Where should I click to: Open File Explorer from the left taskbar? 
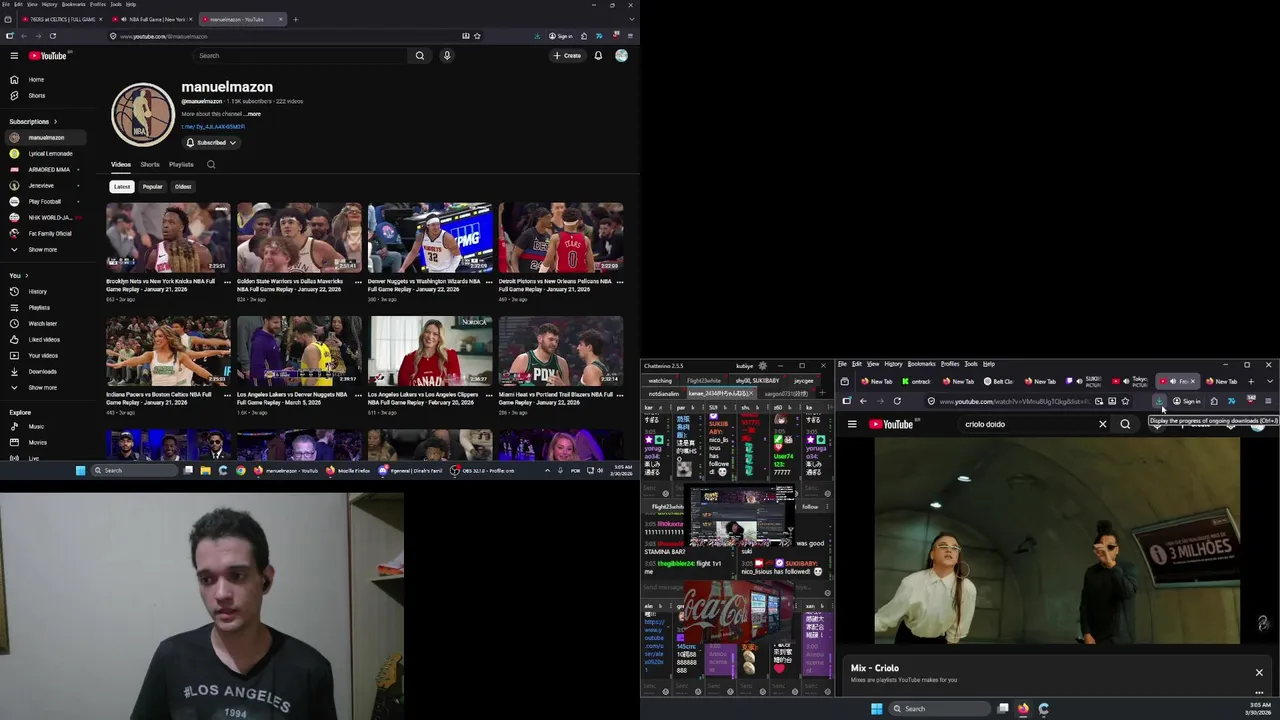[x=205, y=470]
